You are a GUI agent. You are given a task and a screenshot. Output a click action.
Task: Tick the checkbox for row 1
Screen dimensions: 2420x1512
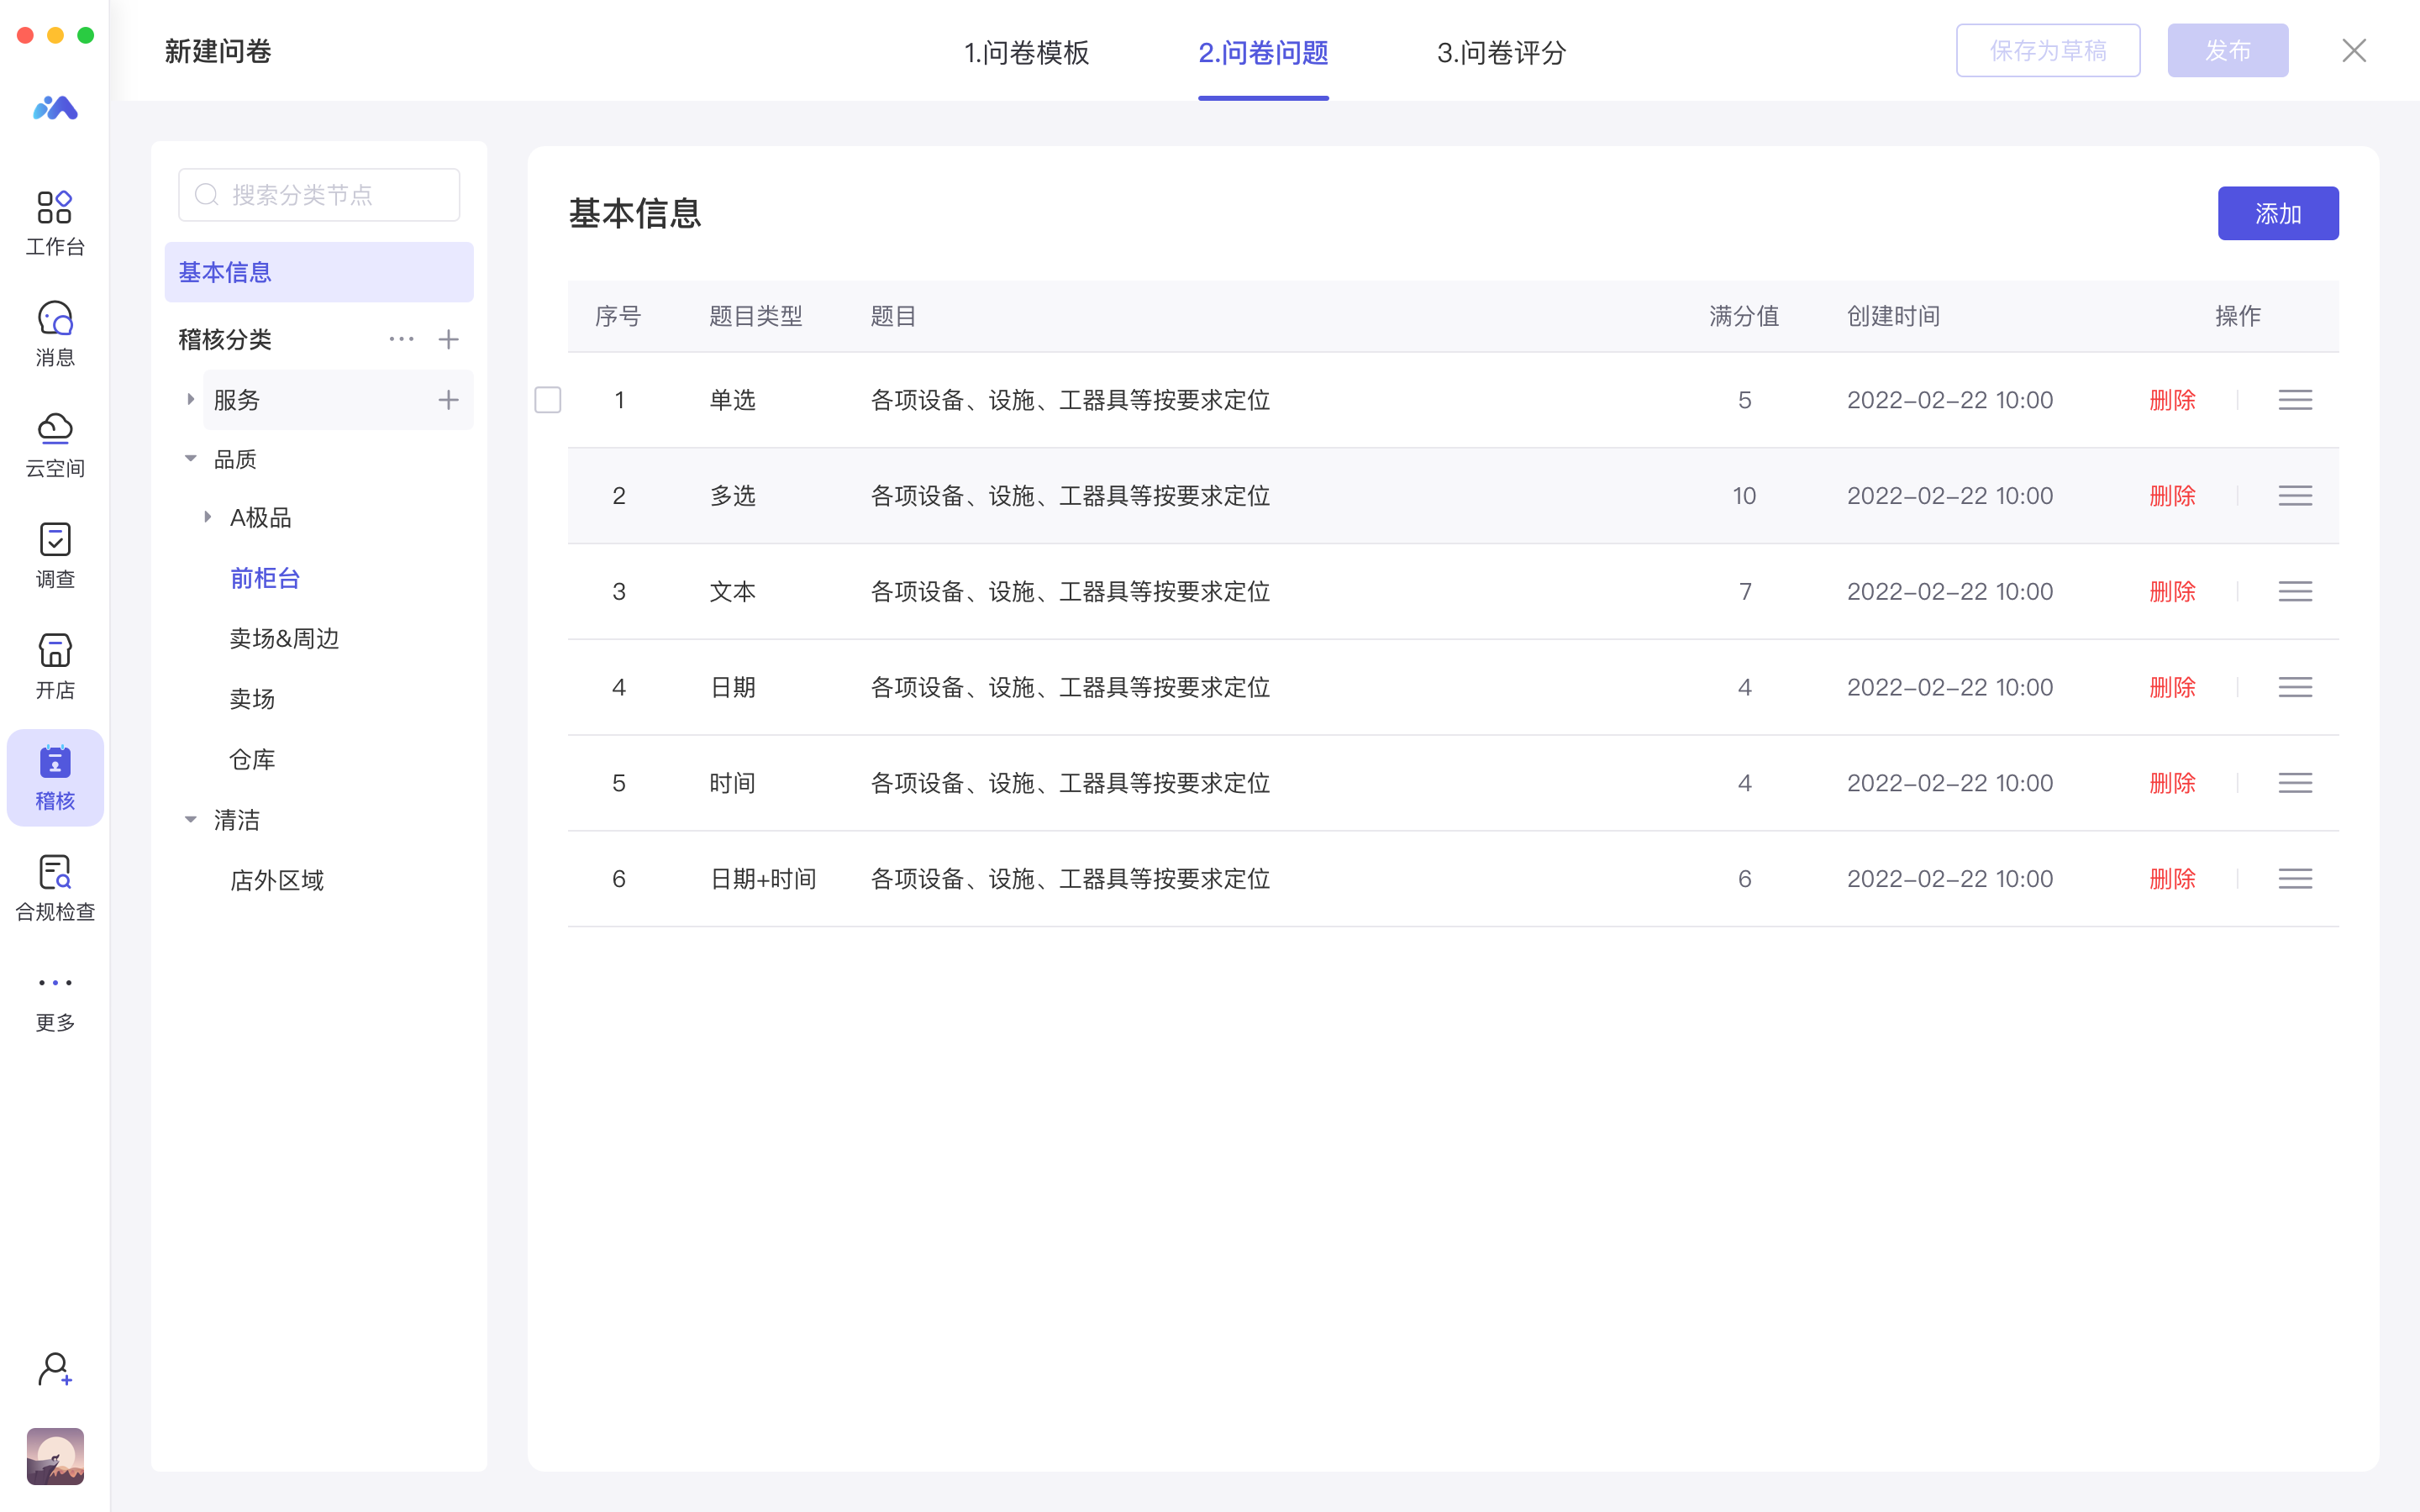(548, 400)
